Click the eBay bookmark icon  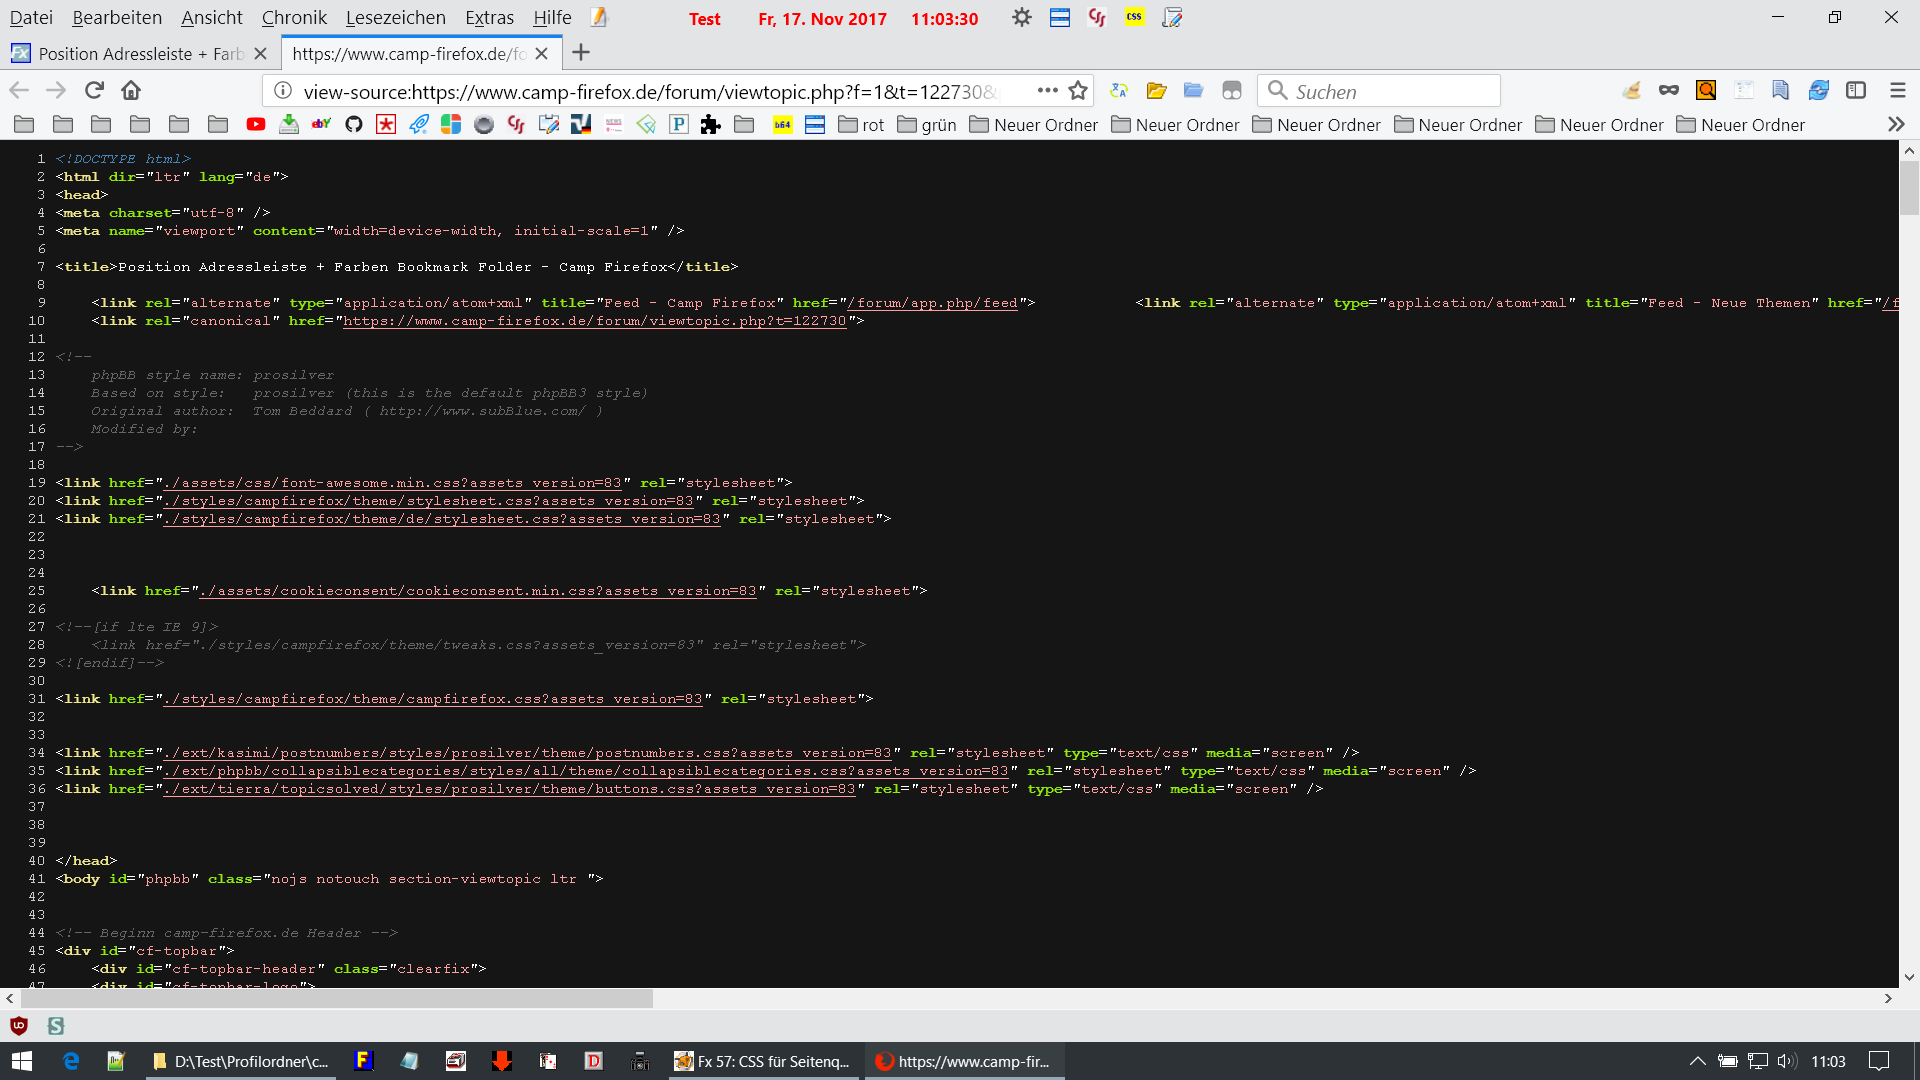(321, 125)
